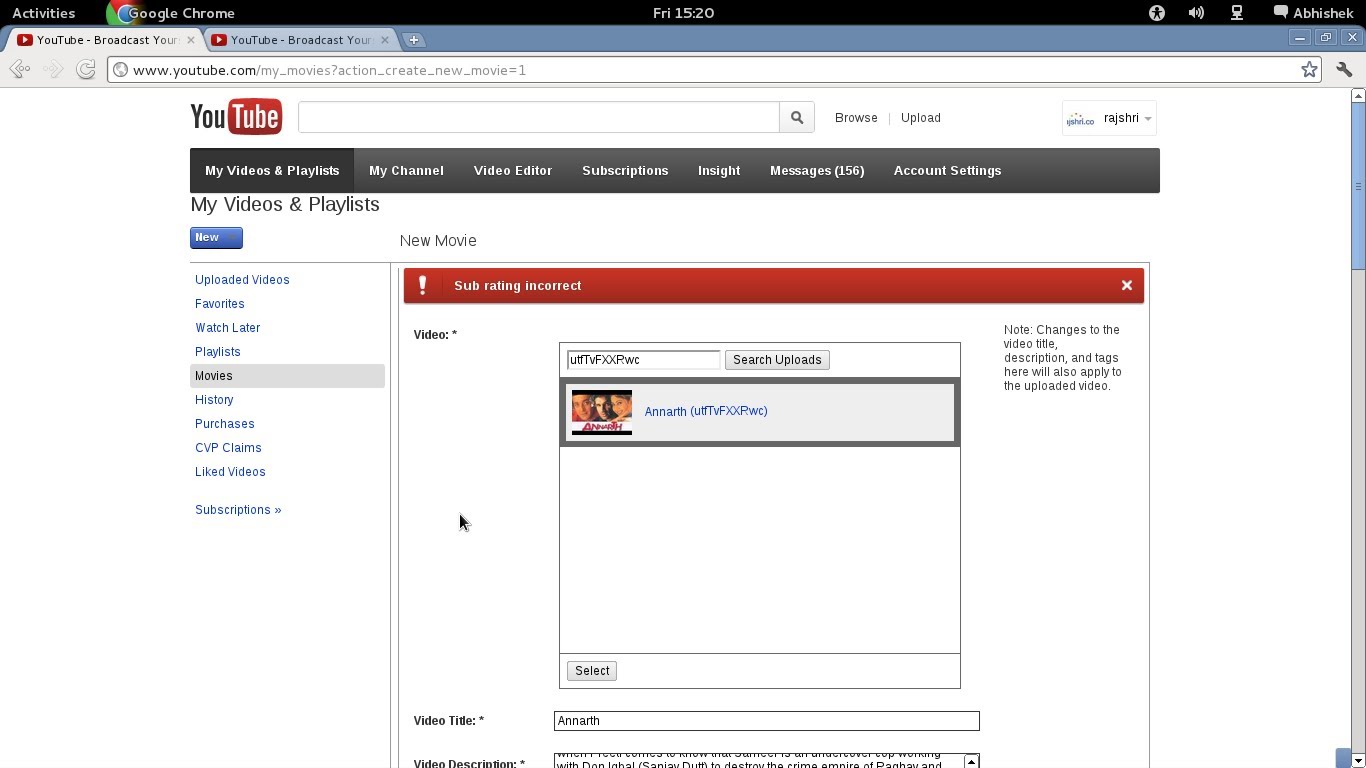The width and height of the screenshot is (1366, 768).
Task: Dismiss the Sub rating incorrect error banner
Action: 1127,285
